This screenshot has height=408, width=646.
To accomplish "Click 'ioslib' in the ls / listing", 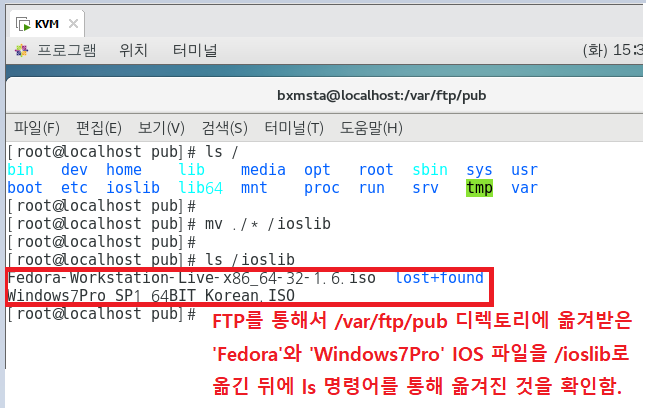I will (x=133, y=188).
